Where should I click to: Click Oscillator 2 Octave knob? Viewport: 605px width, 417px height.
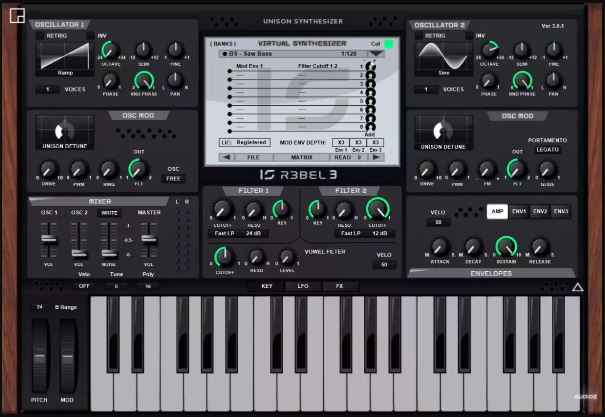tap(489, 50)
